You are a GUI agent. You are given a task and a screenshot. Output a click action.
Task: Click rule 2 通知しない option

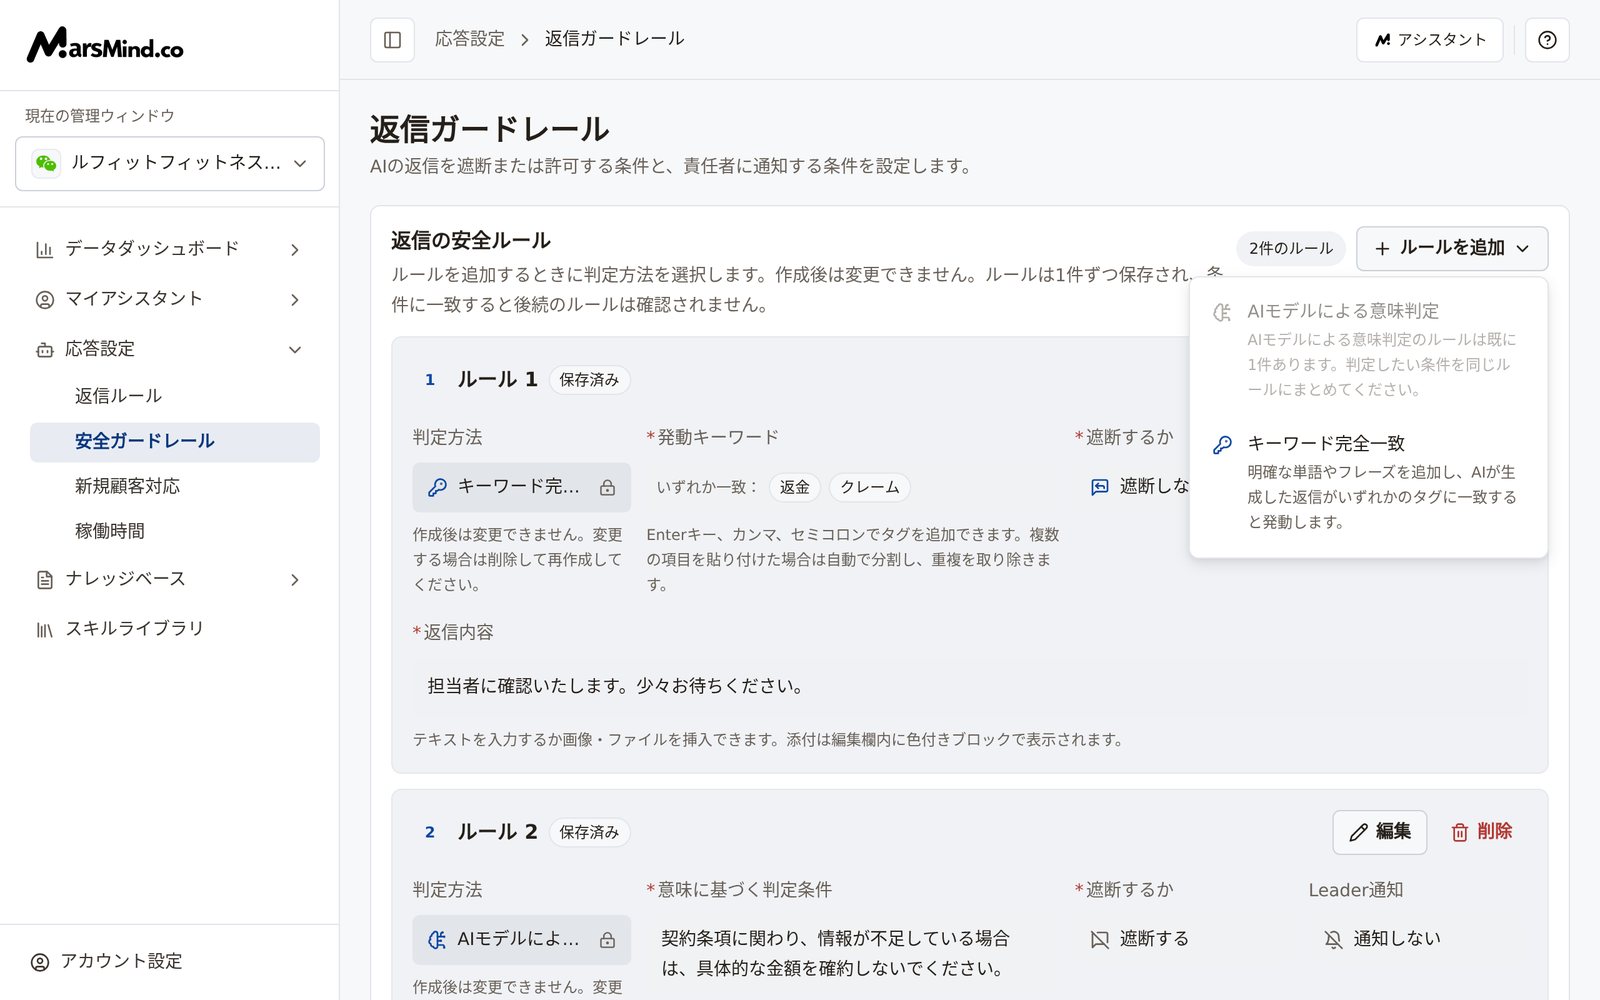1382,939
